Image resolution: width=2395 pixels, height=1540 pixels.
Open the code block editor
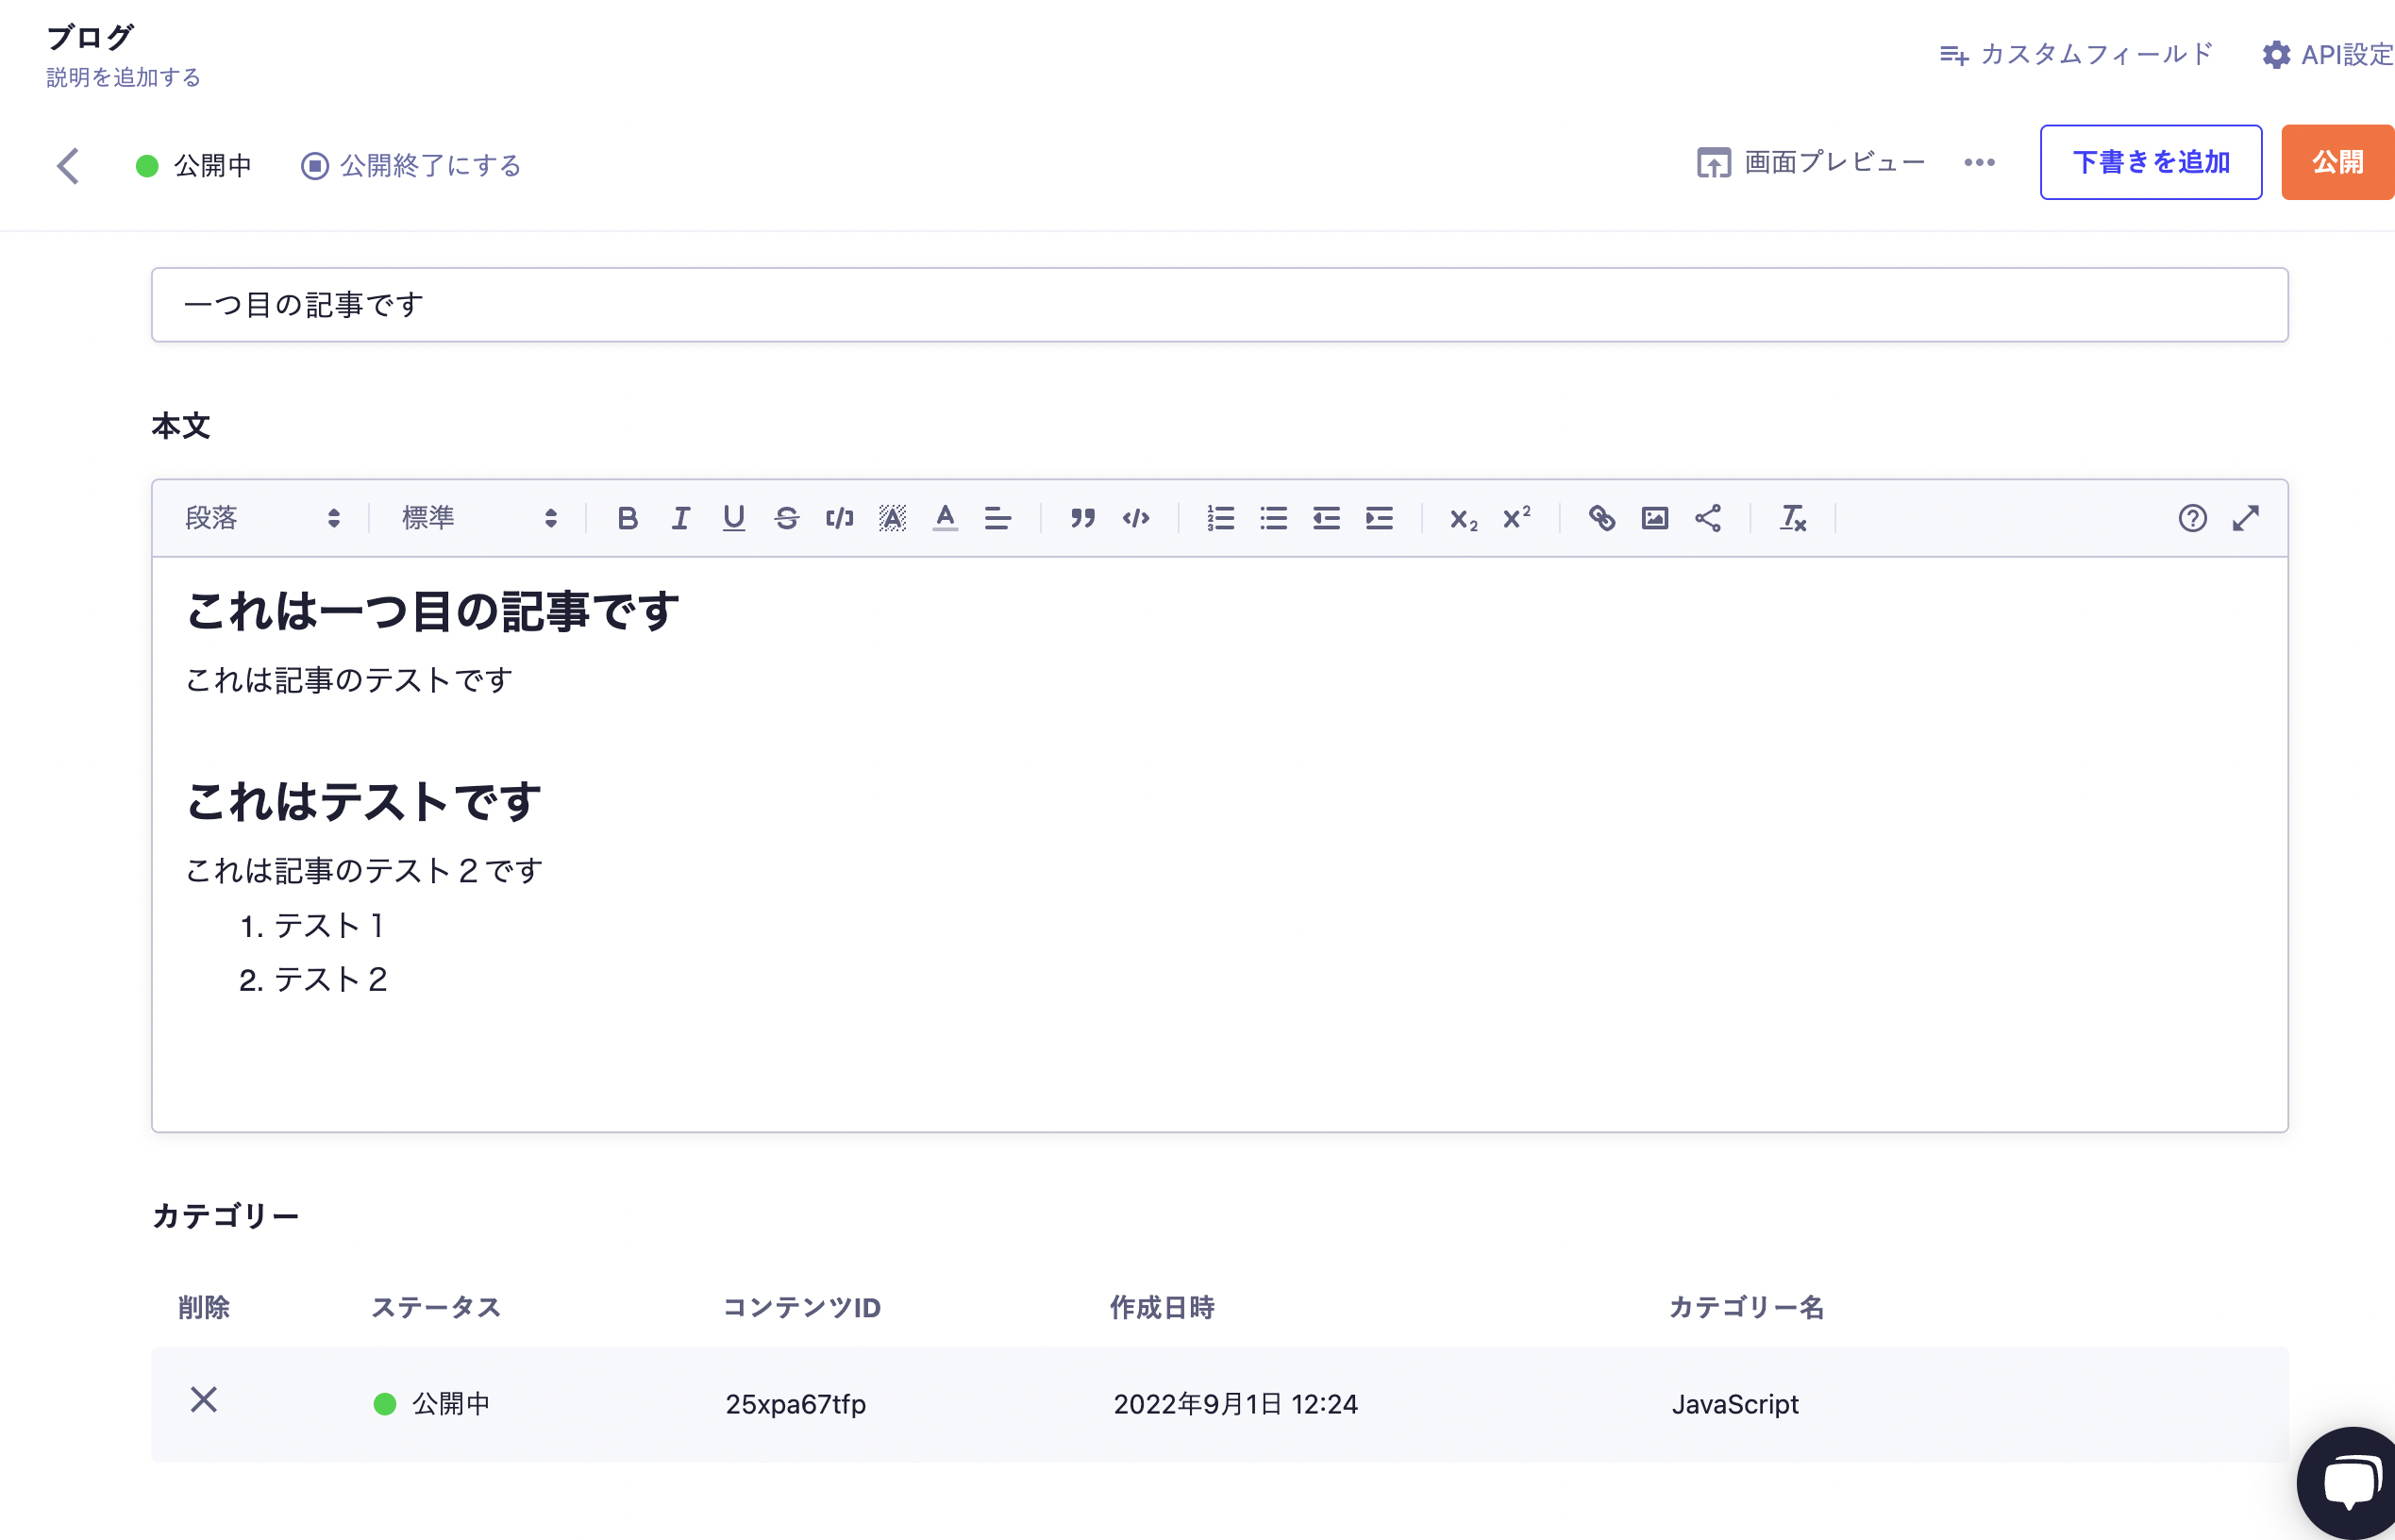coord(1136,518)
